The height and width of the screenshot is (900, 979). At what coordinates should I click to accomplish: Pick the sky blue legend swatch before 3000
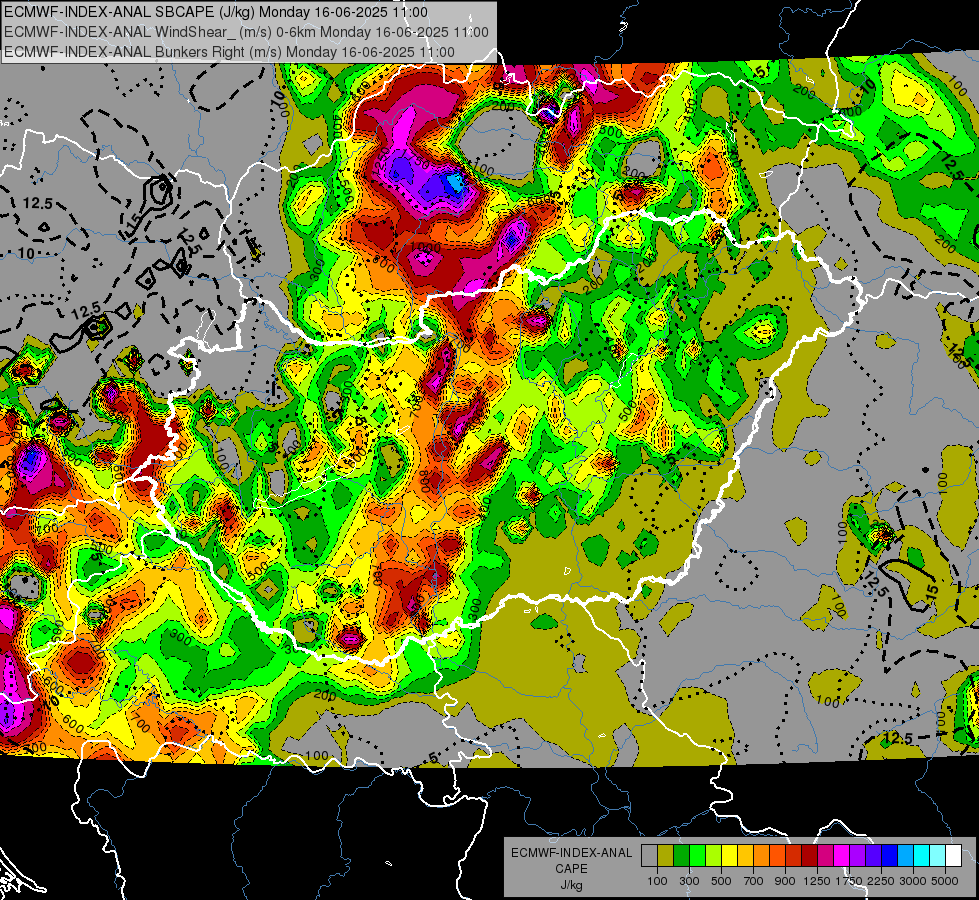(906, 856)
